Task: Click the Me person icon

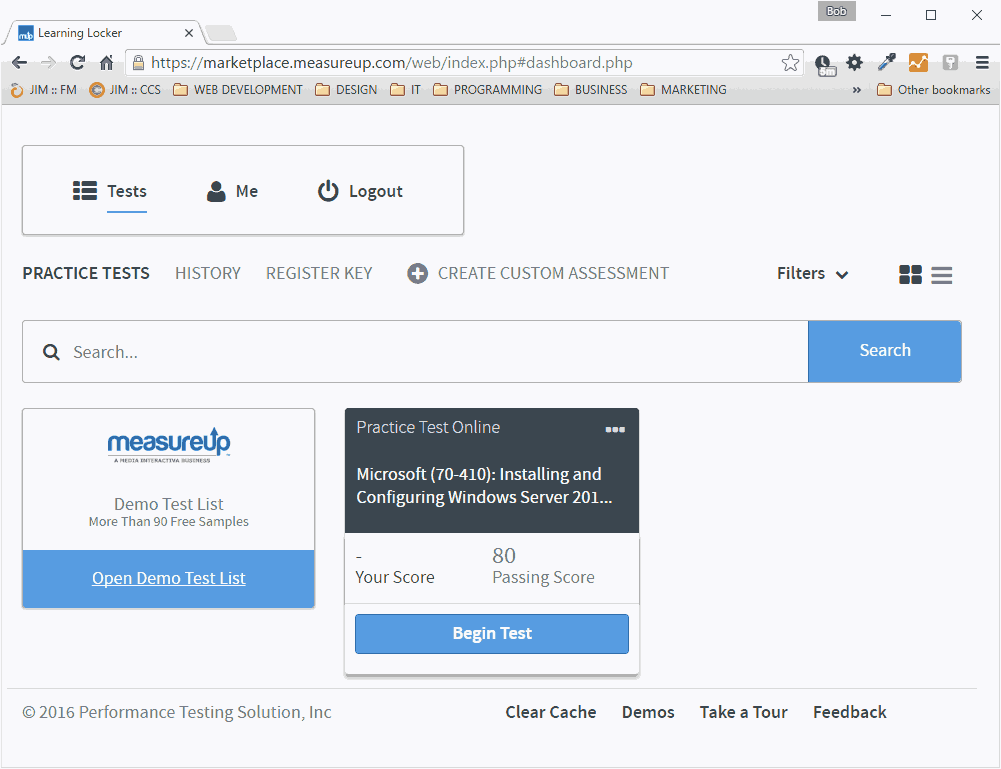Action: 216,191
